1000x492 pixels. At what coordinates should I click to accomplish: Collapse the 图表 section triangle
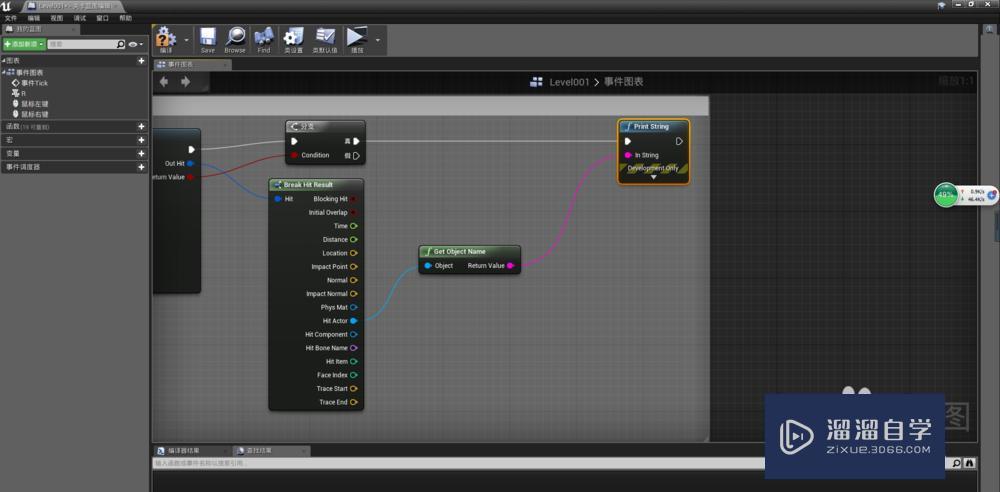[x=3, y=61]
